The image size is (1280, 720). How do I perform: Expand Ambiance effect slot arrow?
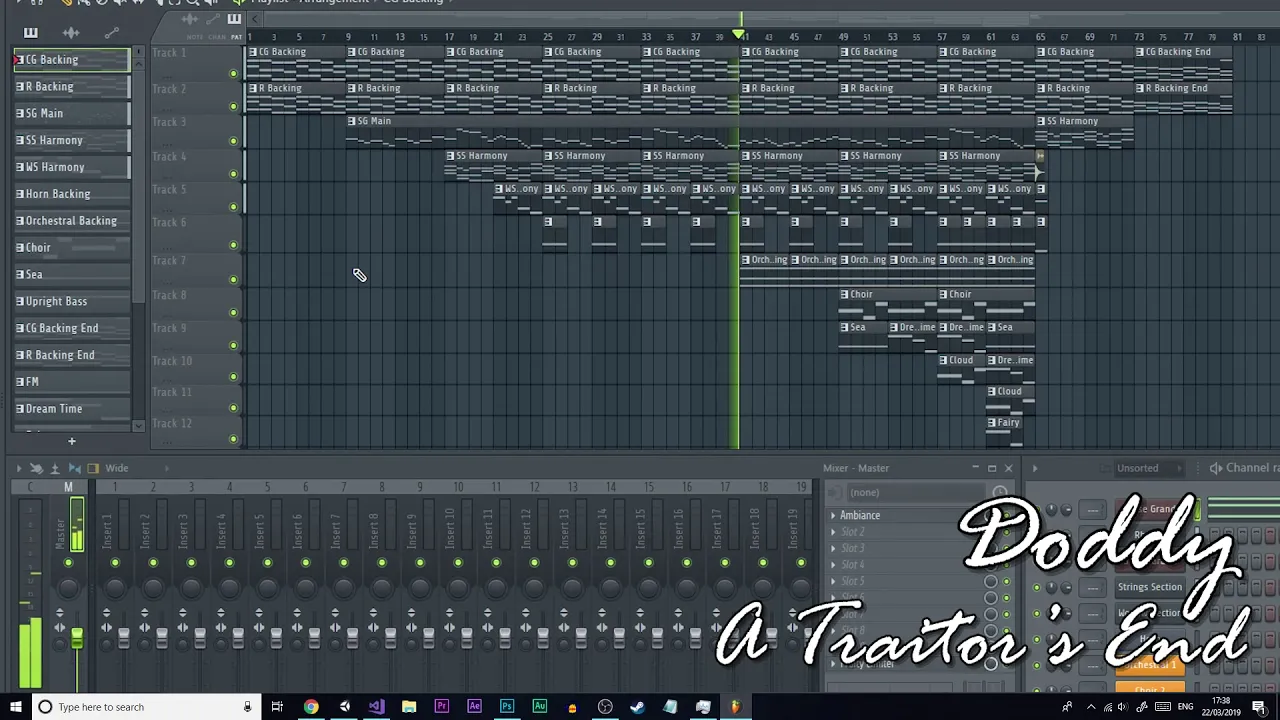(833, 516)
